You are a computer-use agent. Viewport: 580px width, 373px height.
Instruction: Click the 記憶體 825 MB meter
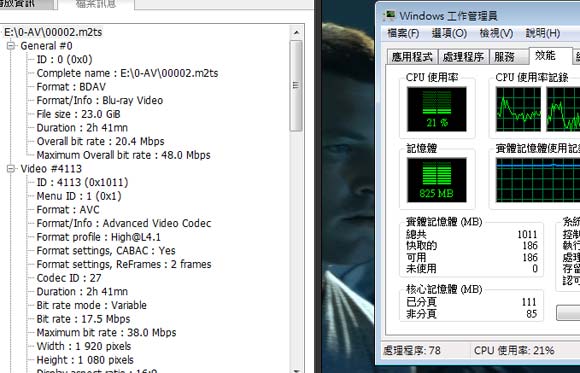click(436, 180)
